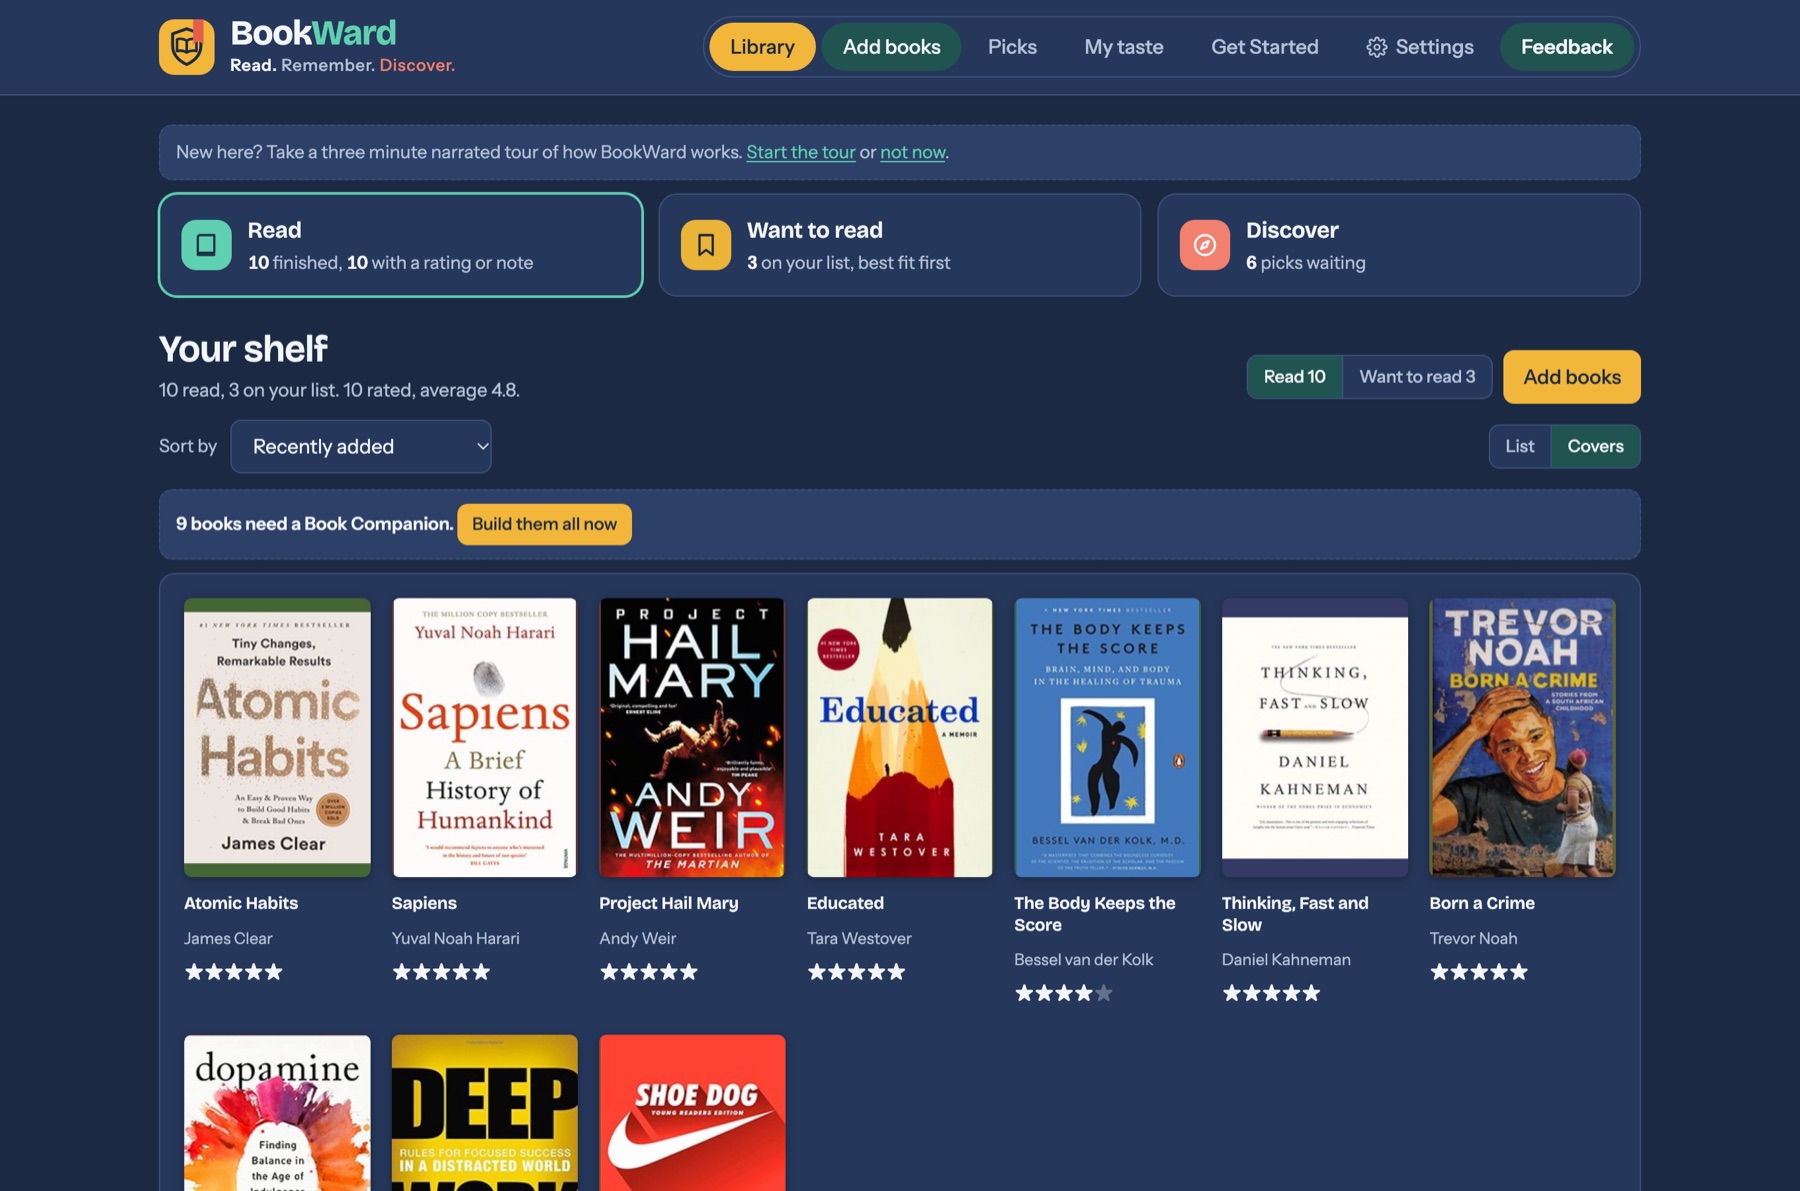Open the Feedback page
This screenshot has height=1191, width=1800.
pos(1566,47)
